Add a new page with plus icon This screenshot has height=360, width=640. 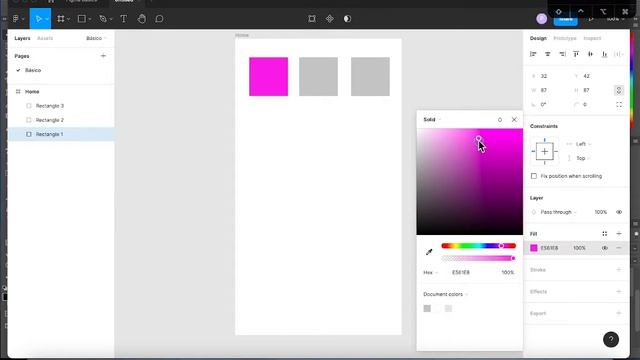(103, 56)
